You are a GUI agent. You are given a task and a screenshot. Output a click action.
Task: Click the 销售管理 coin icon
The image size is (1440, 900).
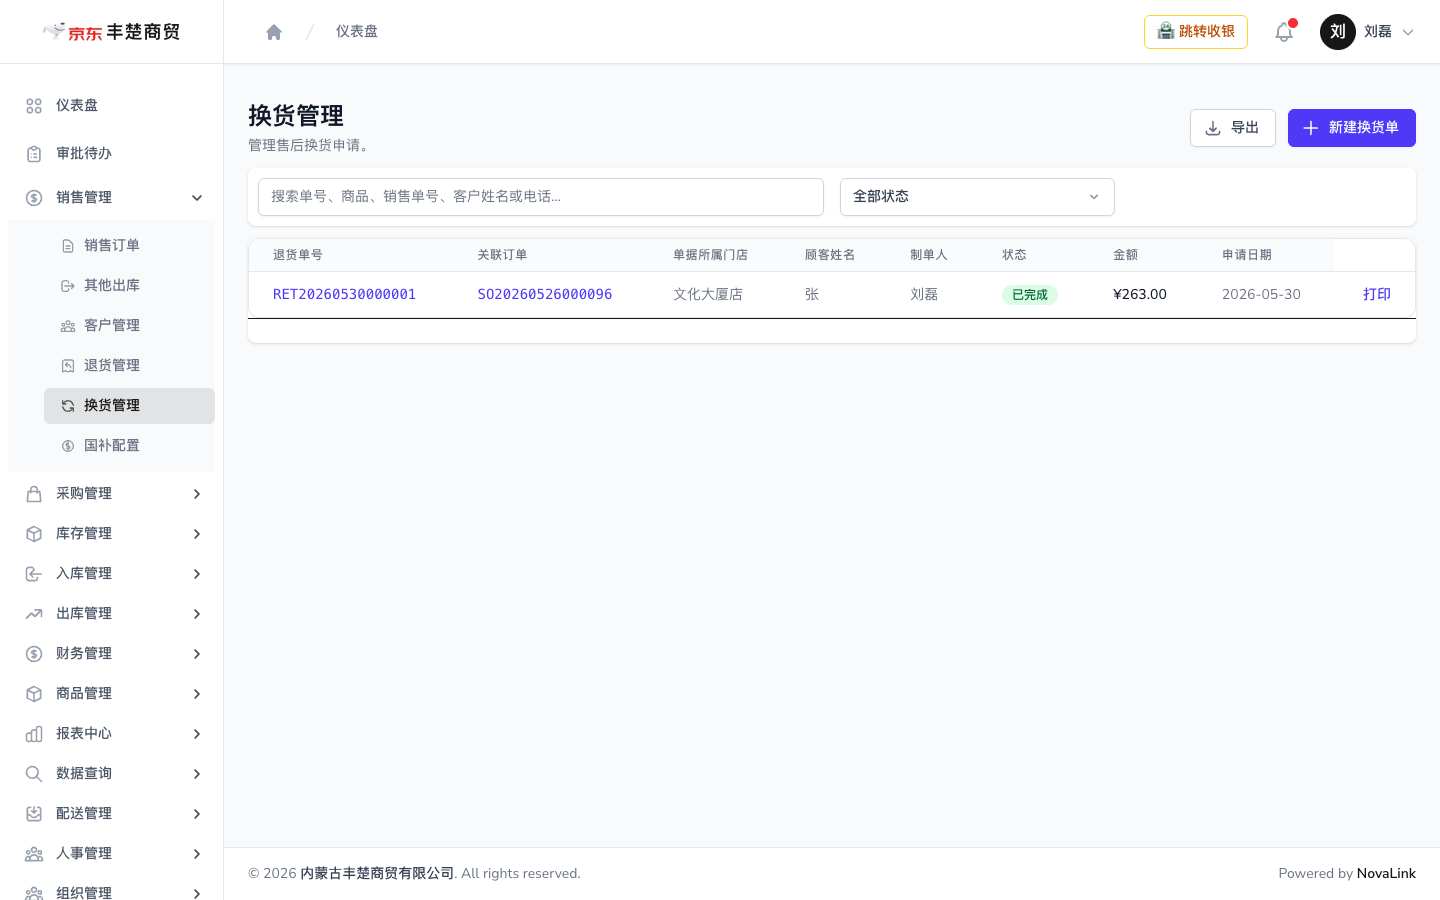tap(34, 198)
